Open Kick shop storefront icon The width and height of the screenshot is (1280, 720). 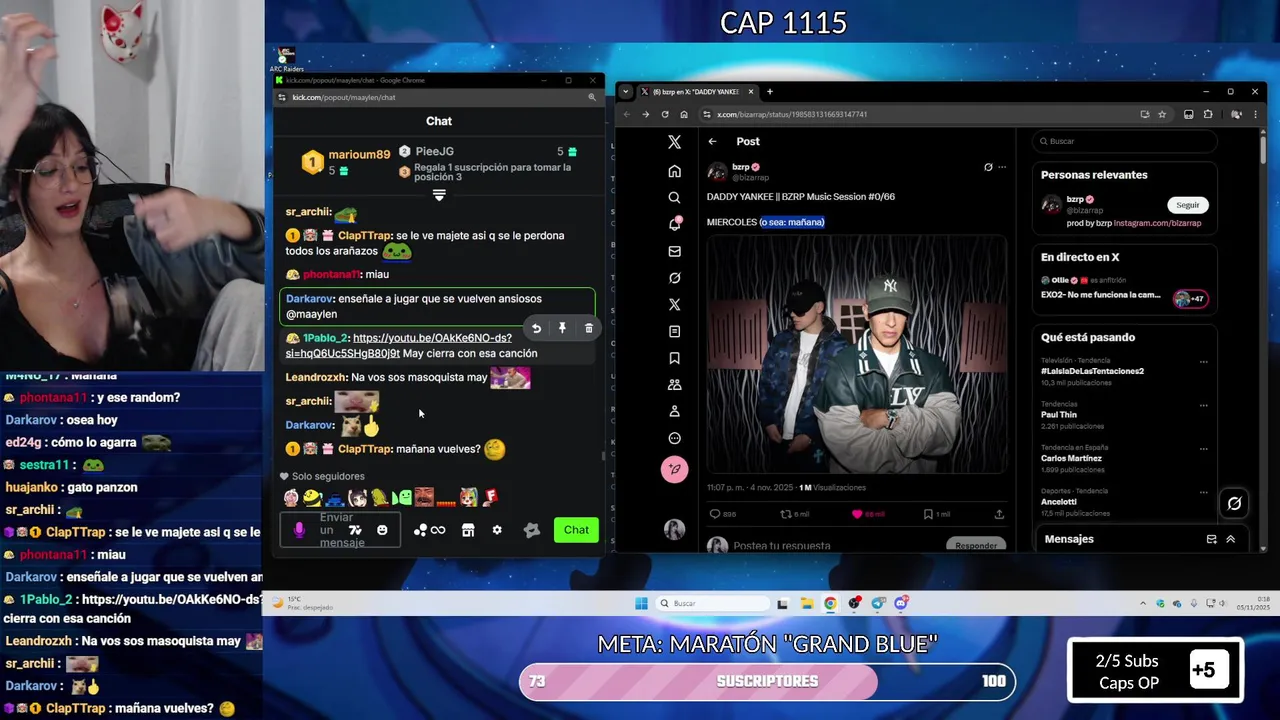[x=467, y=530]
